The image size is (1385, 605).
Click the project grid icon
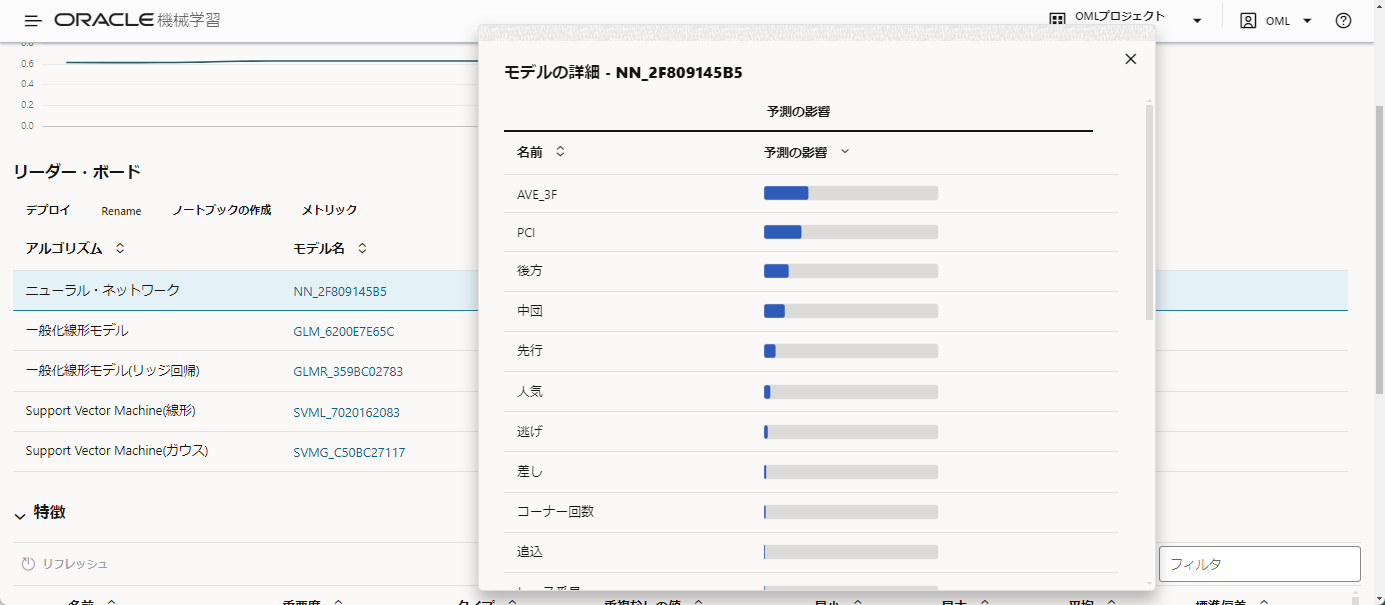click(1057, 18)
